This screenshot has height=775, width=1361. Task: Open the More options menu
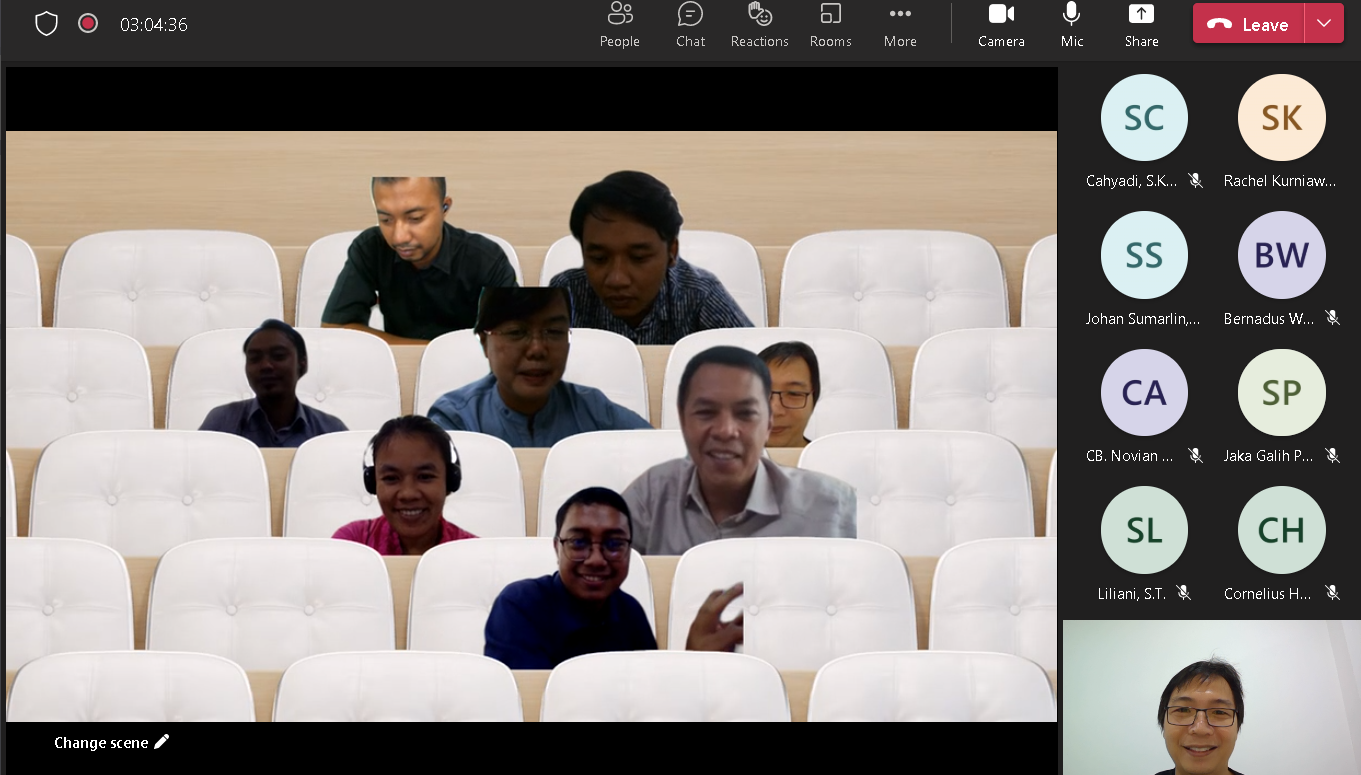point(900,24)
